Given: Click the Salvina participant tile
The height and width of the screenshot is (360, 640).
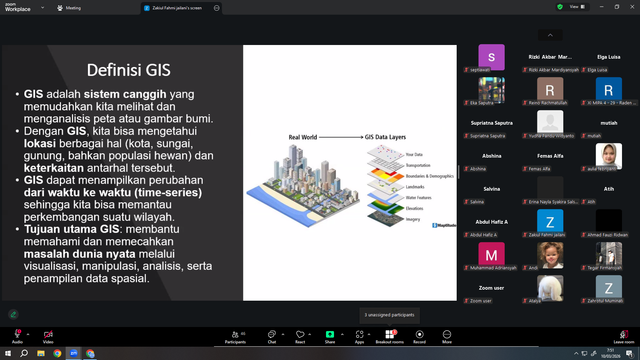Looking at the screenshot, I should click(x=491, y=190).
